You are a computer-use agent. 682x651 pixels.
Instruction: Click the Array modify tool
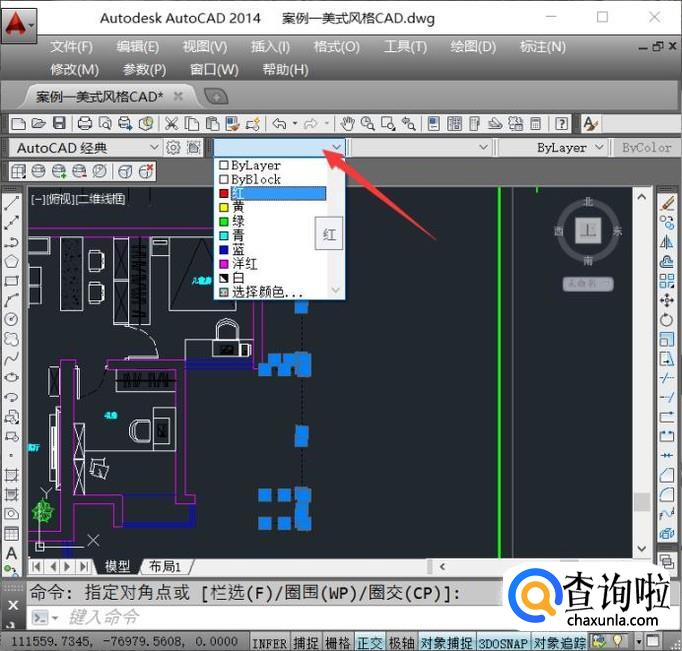coord(667,281)
